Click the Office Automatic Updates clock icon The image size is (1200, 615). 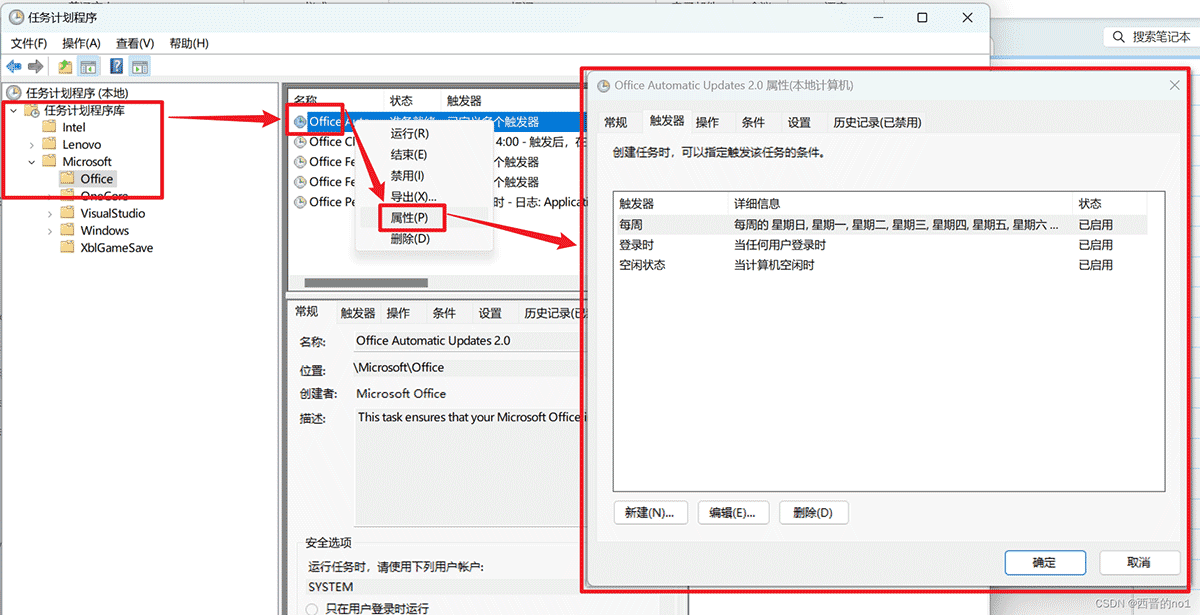tap(299, 122)
